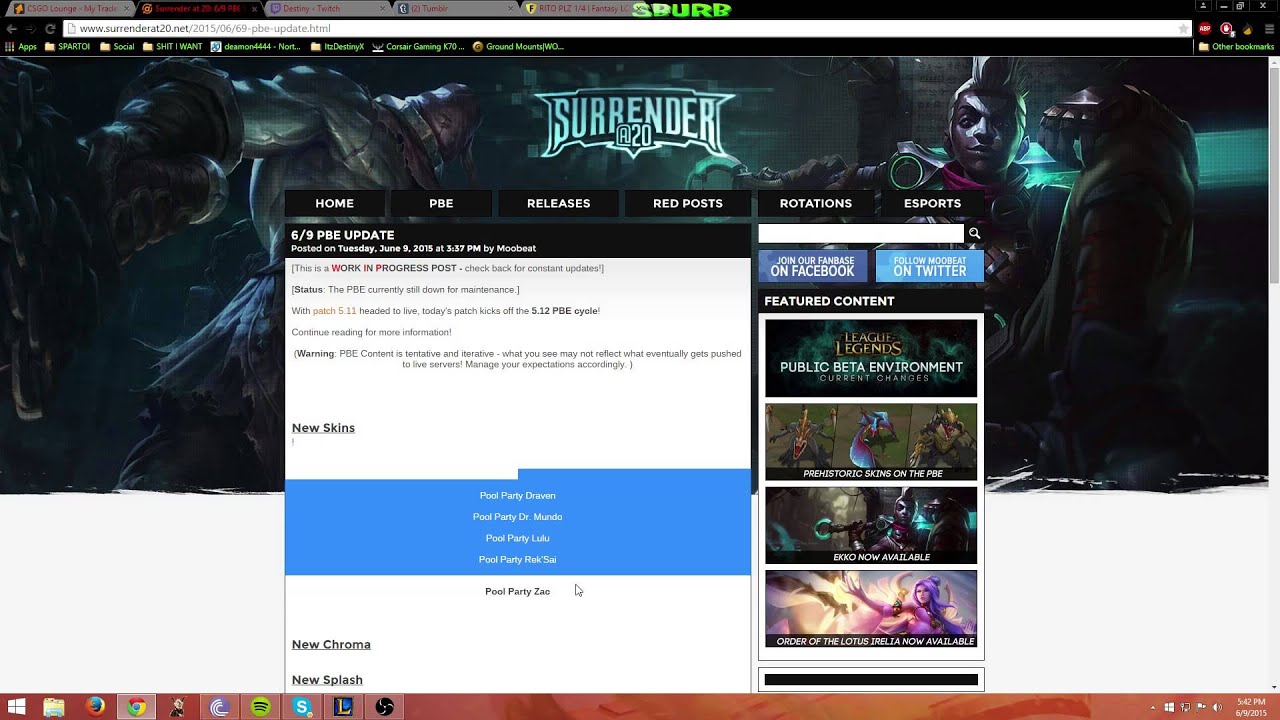Click Join Our Fanbase on Facebook button
The image size is (1280, 720).
tap(812, 266)
